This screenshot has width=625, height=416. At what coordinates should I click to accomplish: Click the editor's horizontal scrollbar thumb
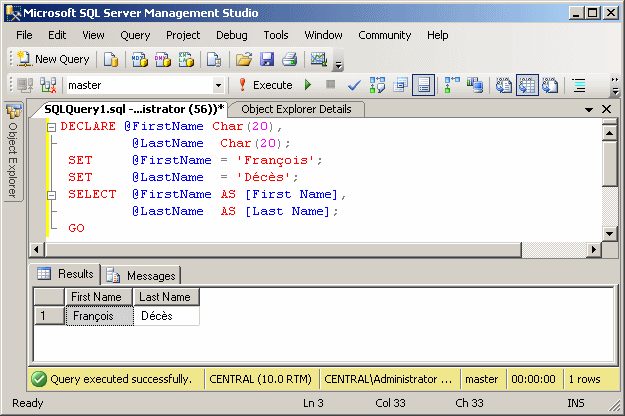[283, 250]
